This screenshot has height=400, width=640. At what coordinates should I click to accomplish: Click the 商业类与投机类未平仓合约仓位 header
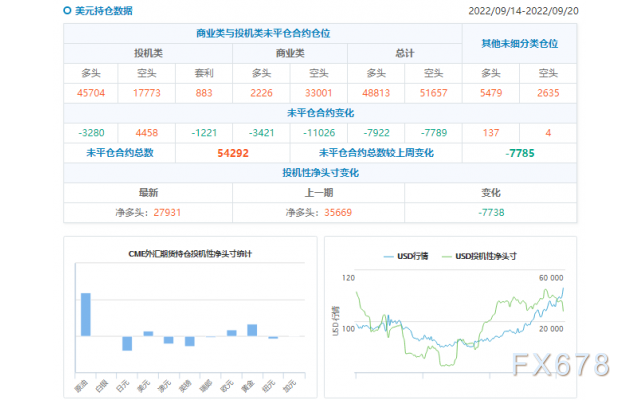263,33
